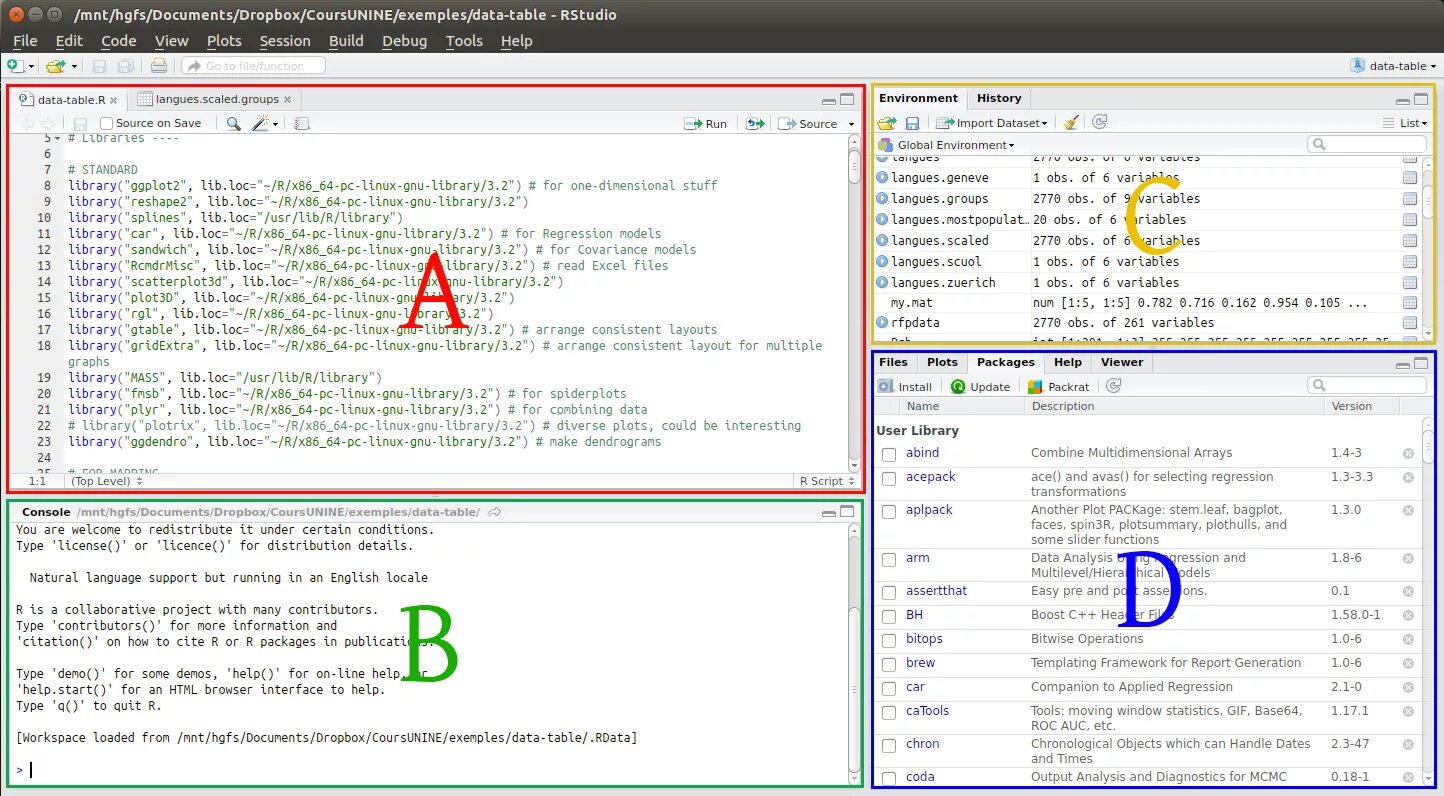Click the find/replace magnifier in editor toolbar
The image size is (1444, 796).
233,124
